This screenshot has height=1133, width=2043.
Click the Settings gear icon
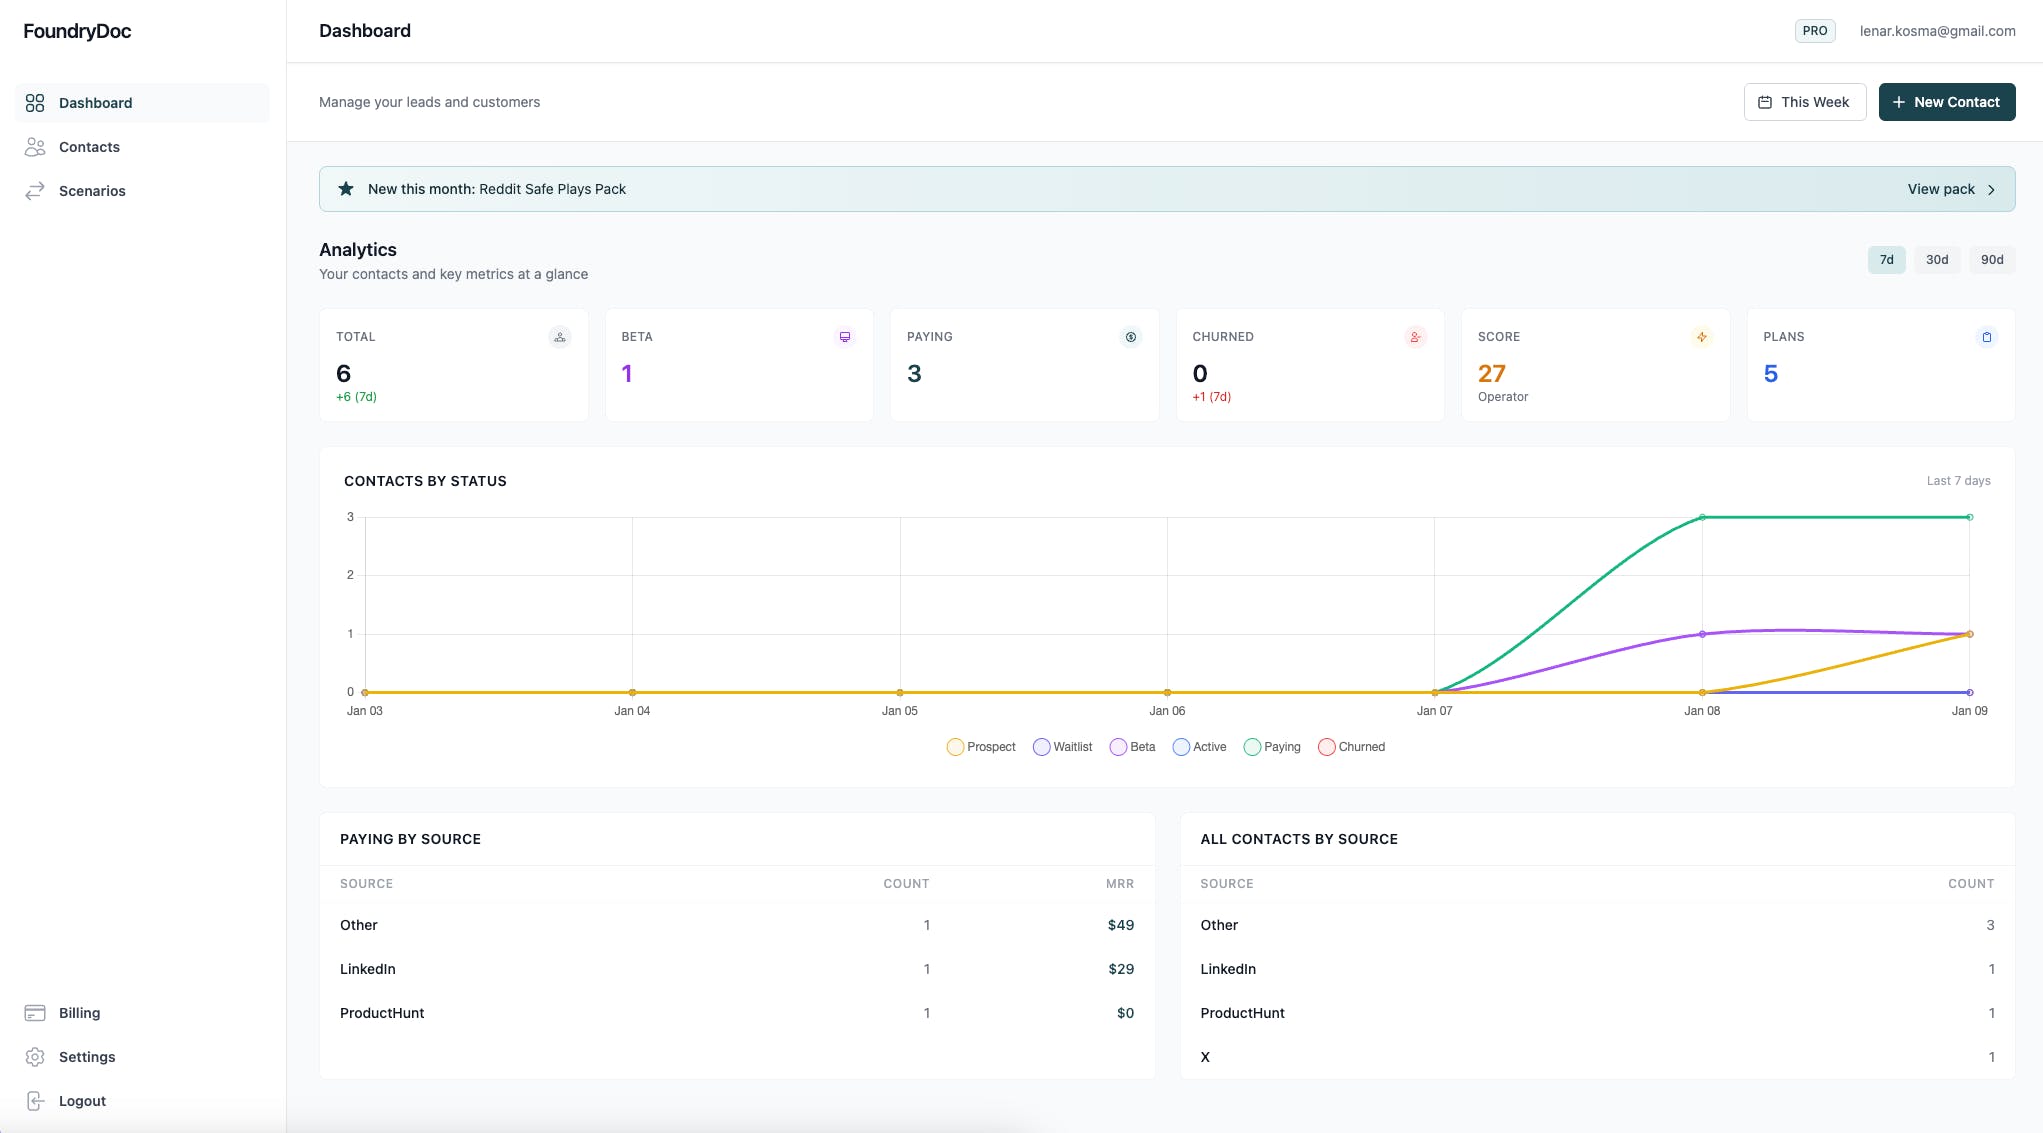tap(35, 1057)
